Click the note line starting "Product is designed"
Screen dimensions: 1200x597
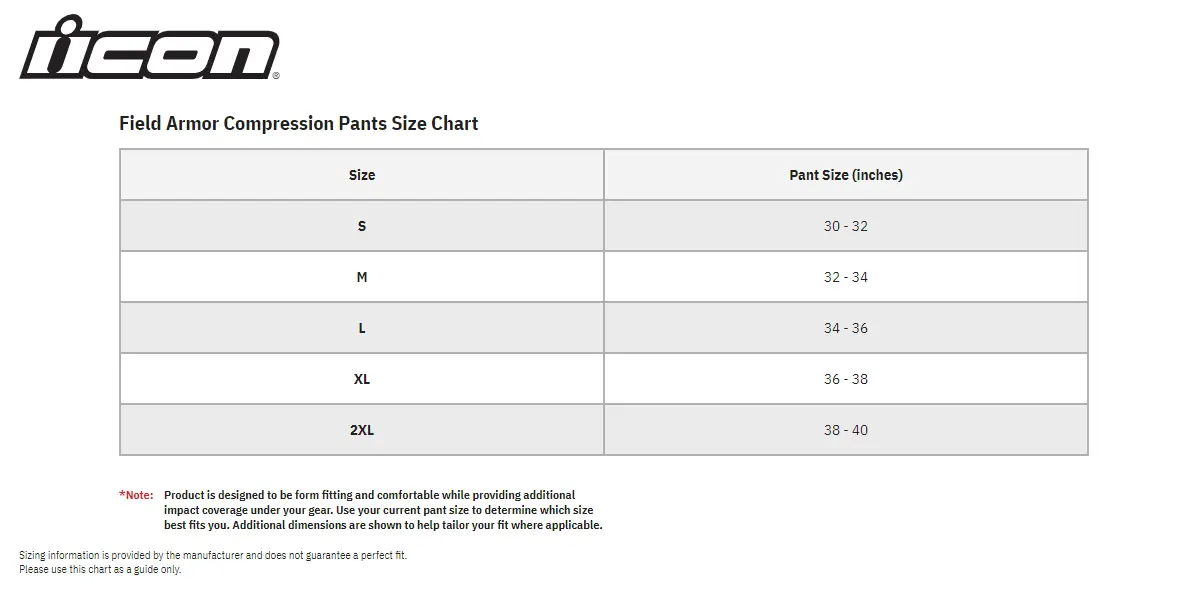tap(369, 495)
